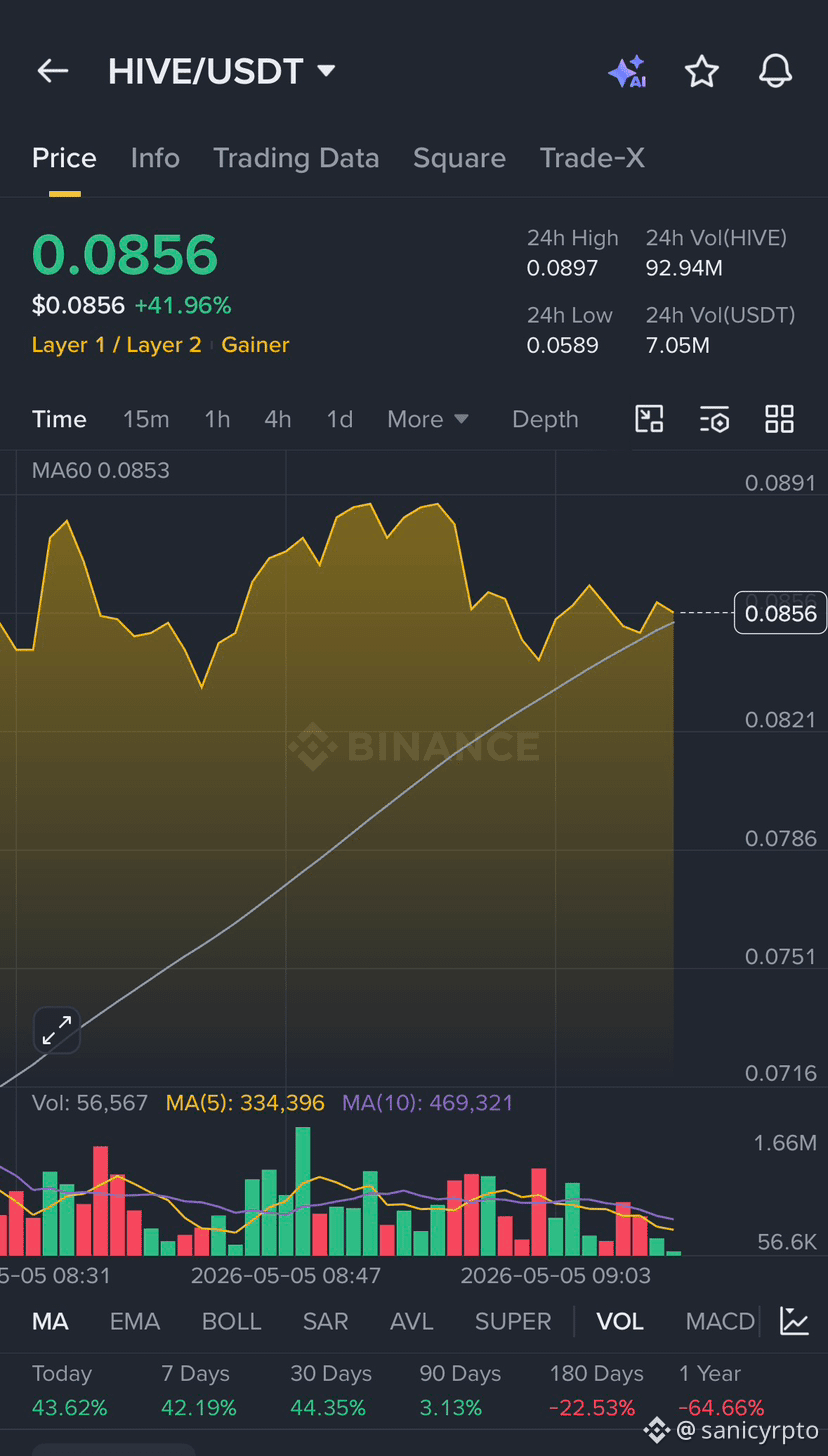Click the 24h Vol(USDT) 7.05M value

coord(678,345)
